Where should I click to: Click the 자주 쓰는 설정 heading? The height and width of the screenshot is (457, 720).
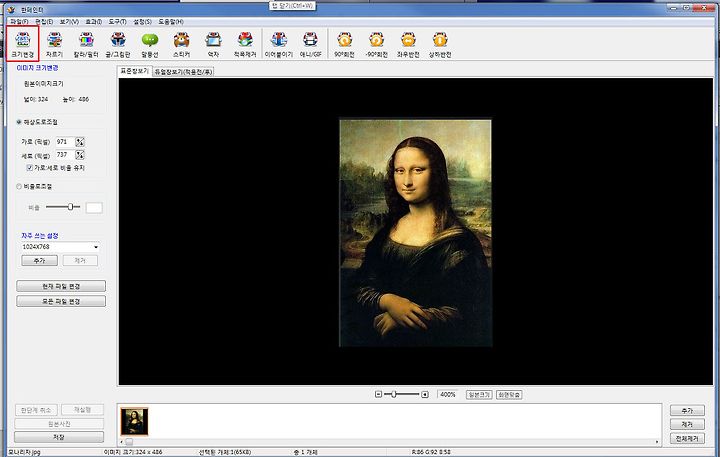(x=40, y=236)
